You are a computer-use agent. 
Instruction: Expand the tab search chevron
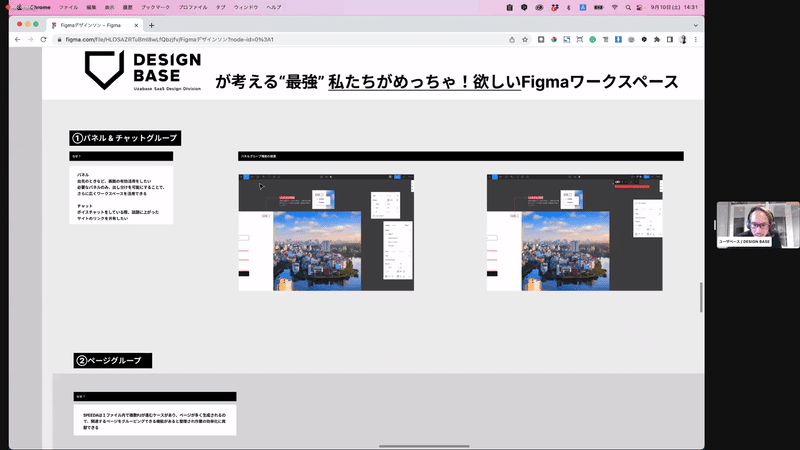pos(695,25)
